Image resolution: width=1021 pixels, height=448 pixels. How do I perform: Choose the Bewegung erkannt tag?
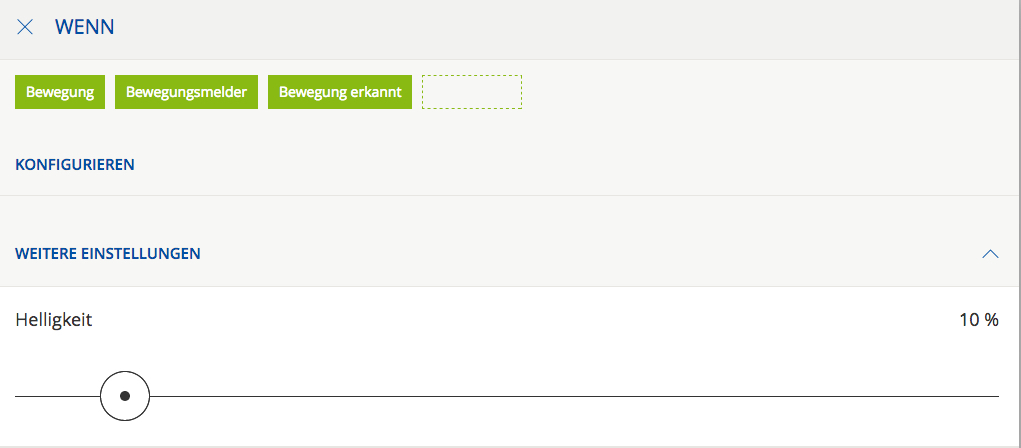tap(340, 92)
